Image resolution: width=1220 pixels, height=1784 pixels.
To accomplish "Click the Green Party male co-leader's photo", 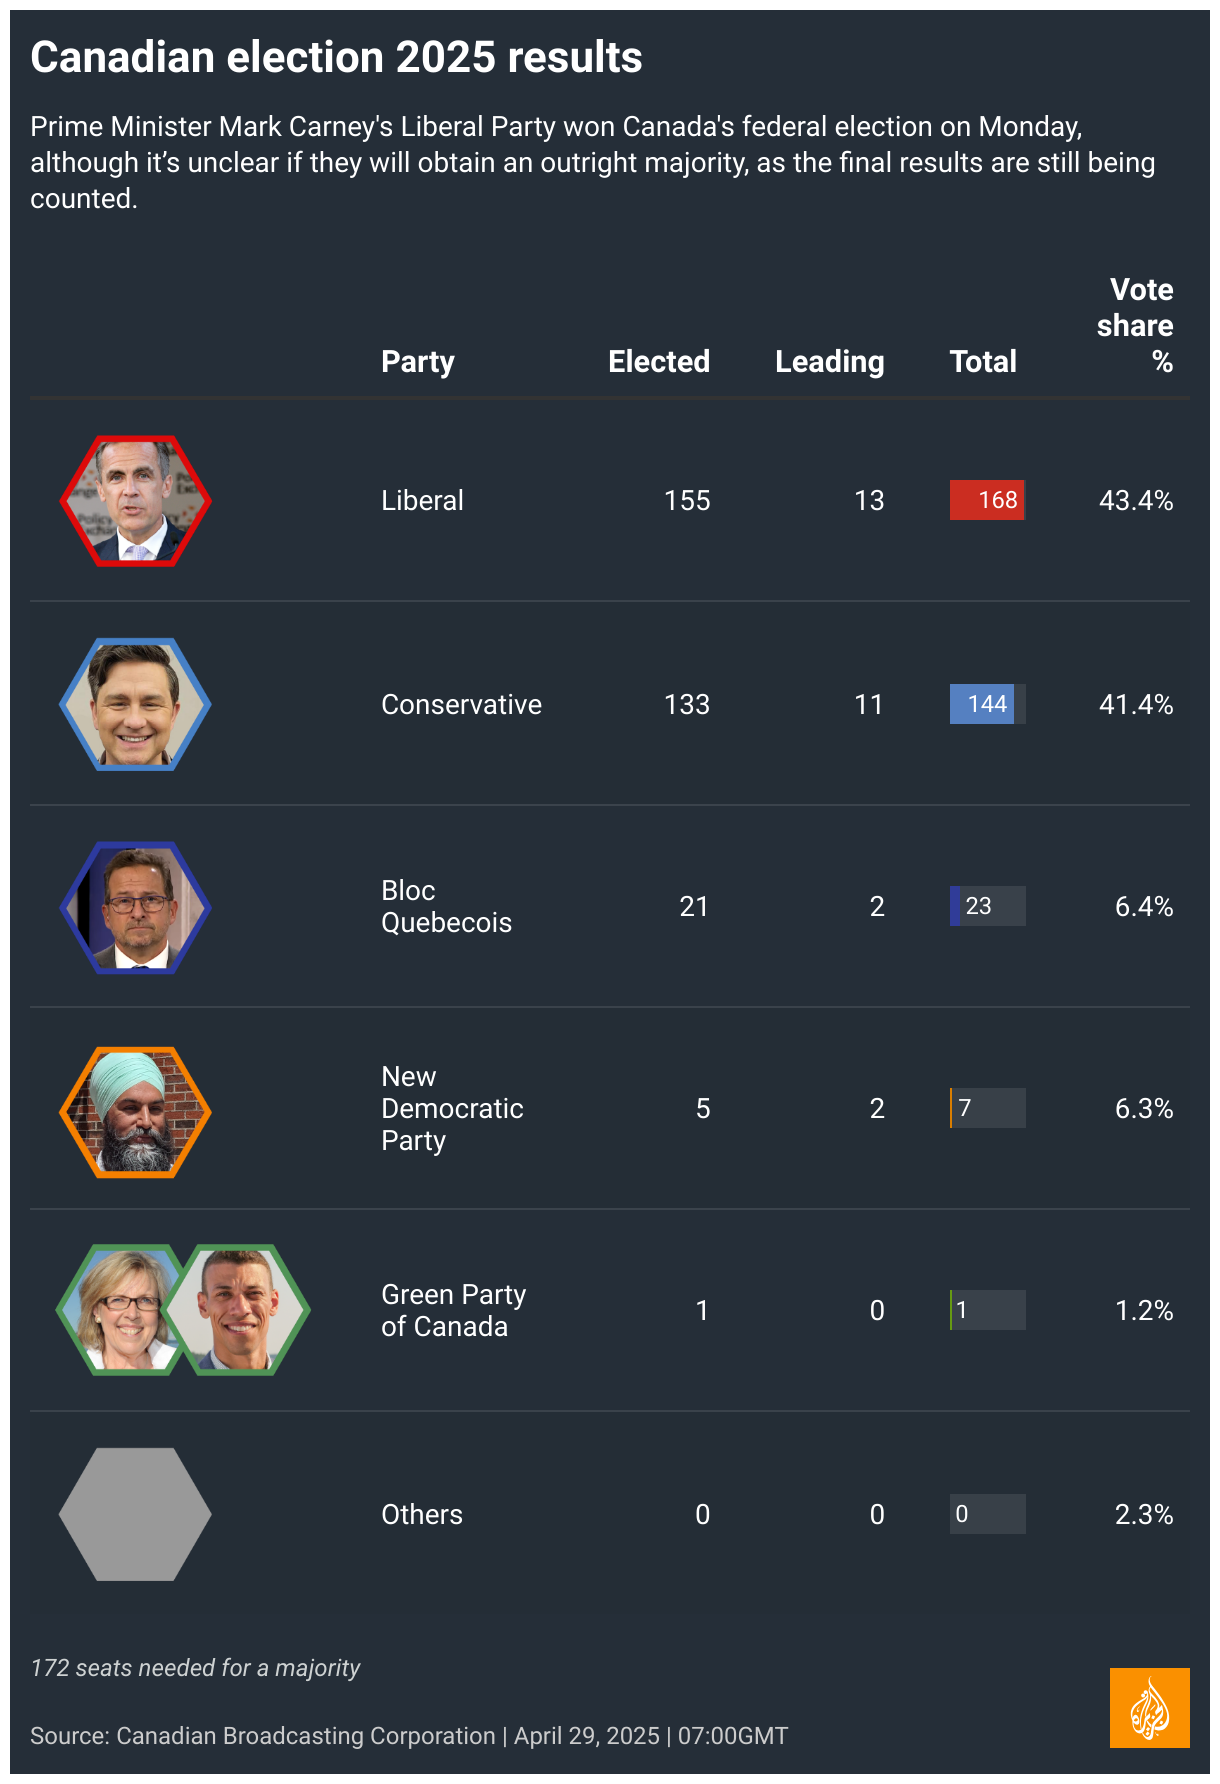I will (238, 1310).
